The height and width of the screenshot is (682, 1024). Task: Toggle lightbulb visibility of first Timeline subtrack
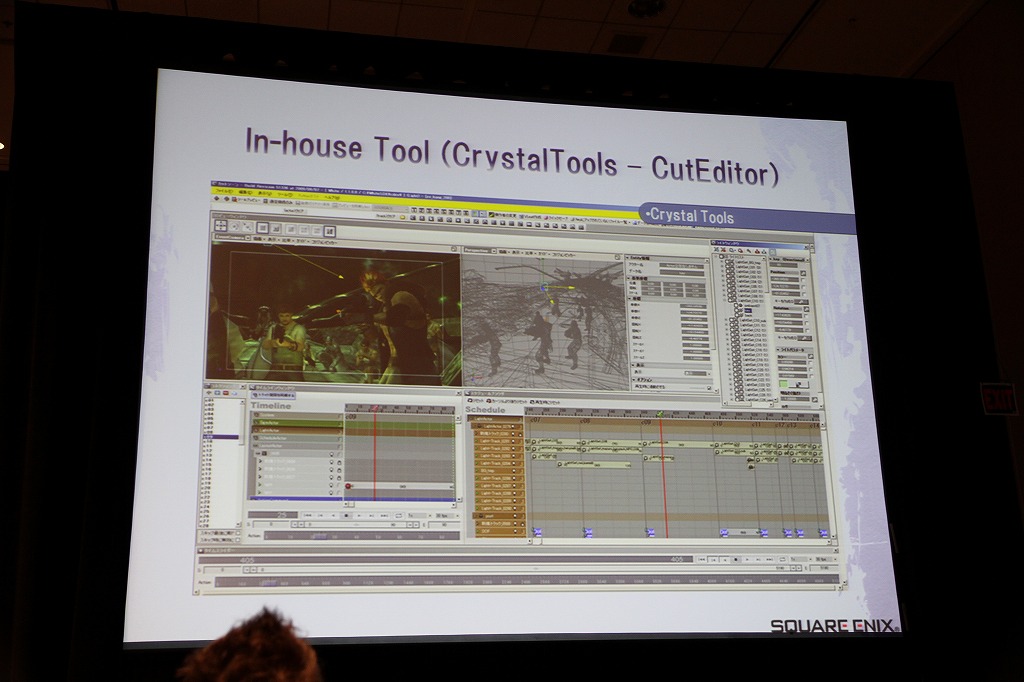(331, 461)
